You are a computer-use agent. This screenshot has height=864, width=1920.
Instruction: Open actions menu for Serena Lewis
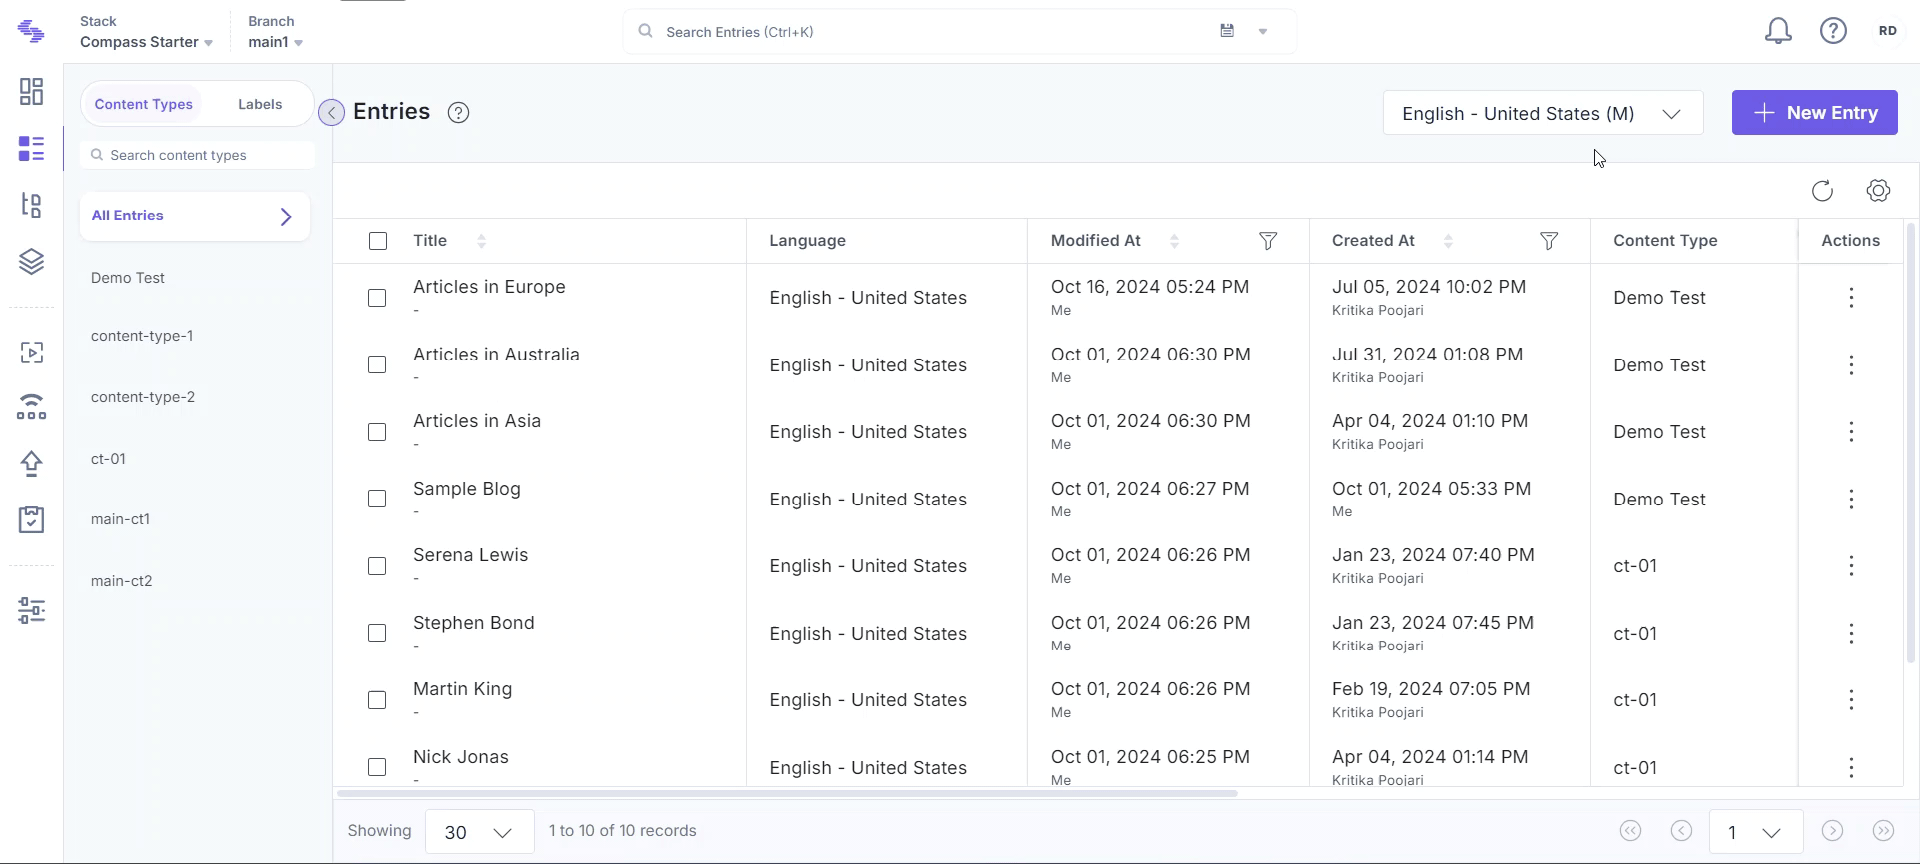[1851, 566]
